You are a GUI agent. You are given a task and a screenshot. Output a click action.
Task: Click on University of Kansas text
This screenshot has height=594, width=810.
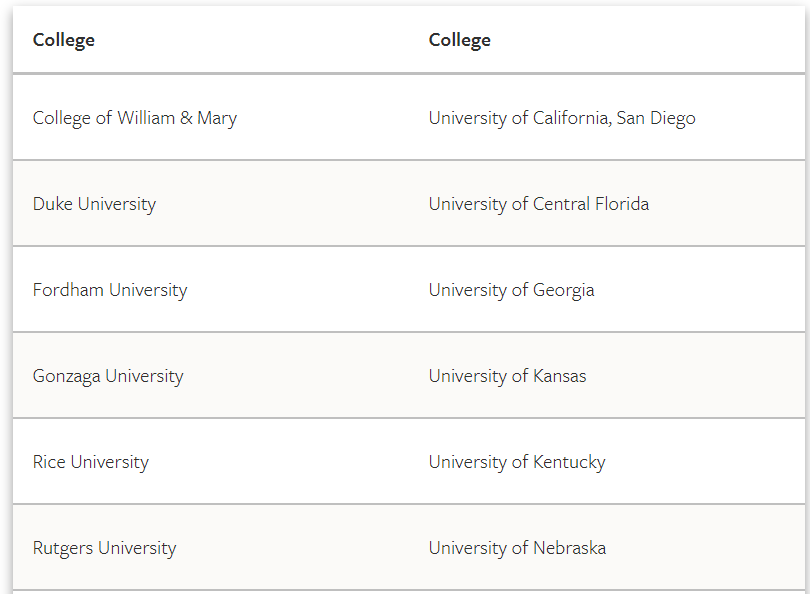pyautogui.click(x=507, y=376)
